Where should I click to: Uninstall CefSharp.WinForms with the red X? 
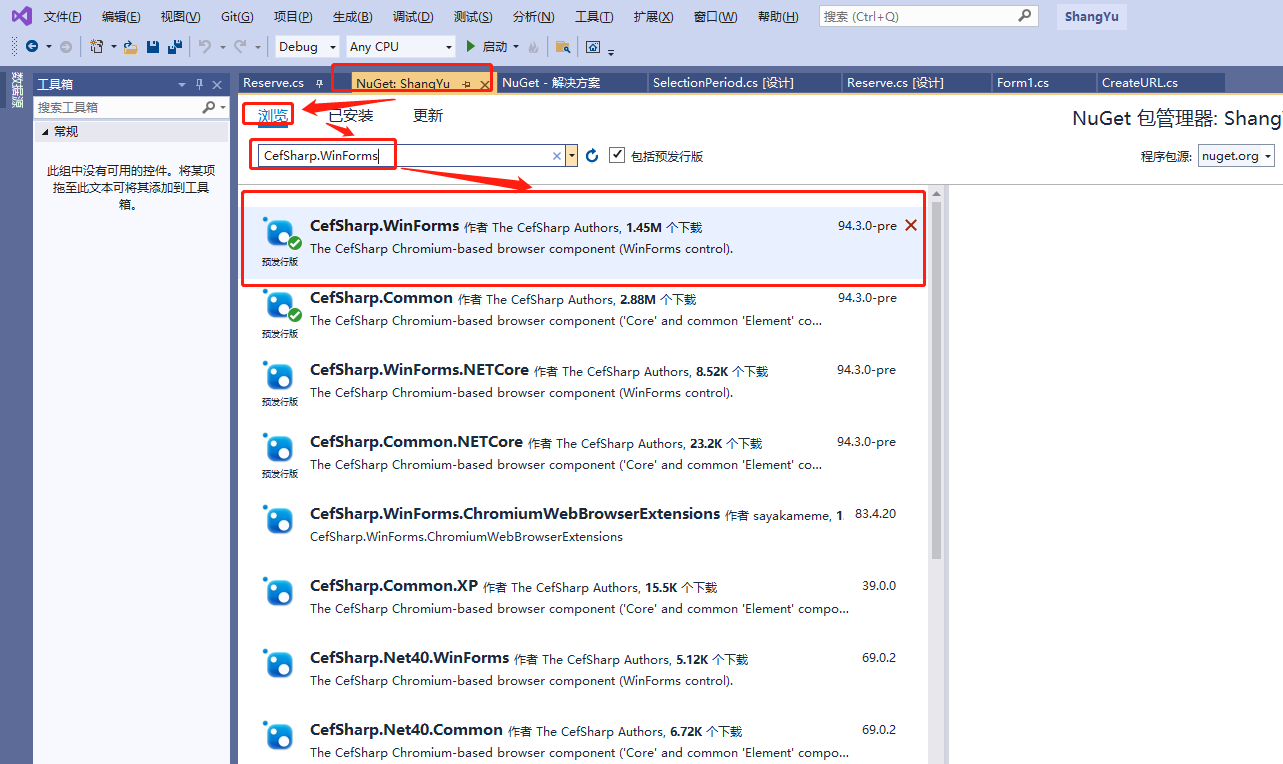[910, 225]
